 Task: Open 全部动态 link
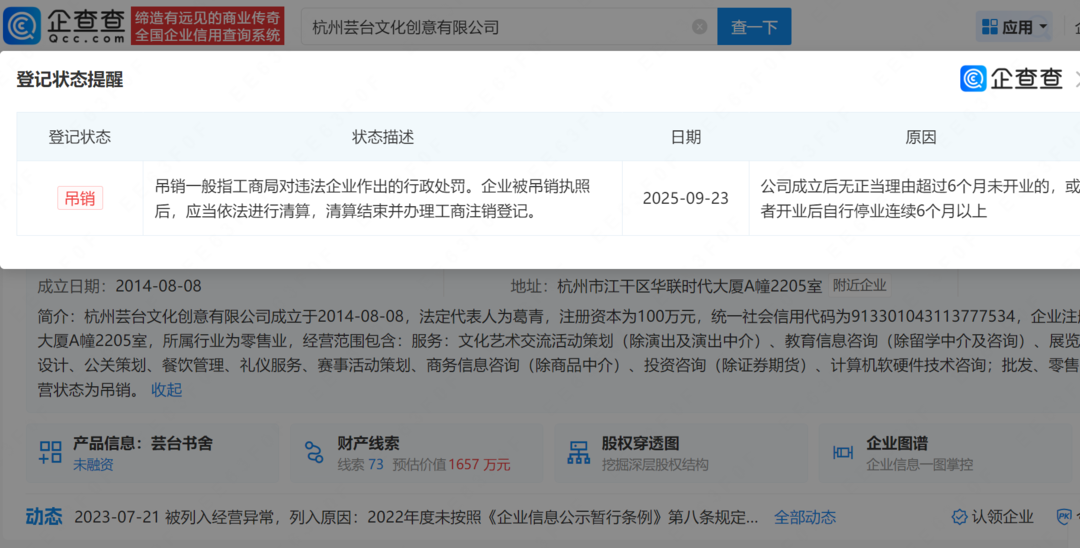[804, 517]
